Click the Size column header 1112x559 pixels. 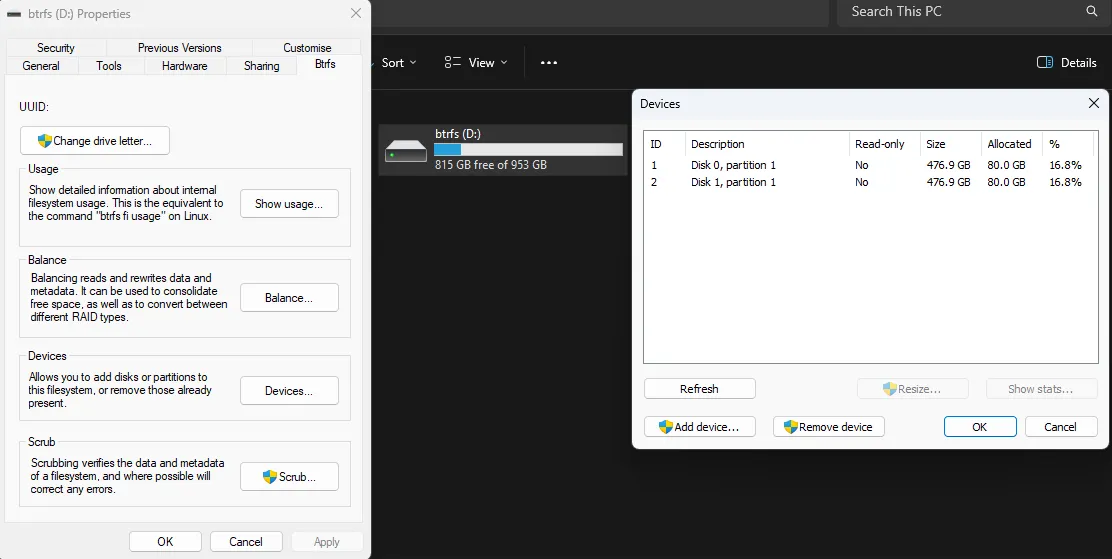(x=951, y=144)
